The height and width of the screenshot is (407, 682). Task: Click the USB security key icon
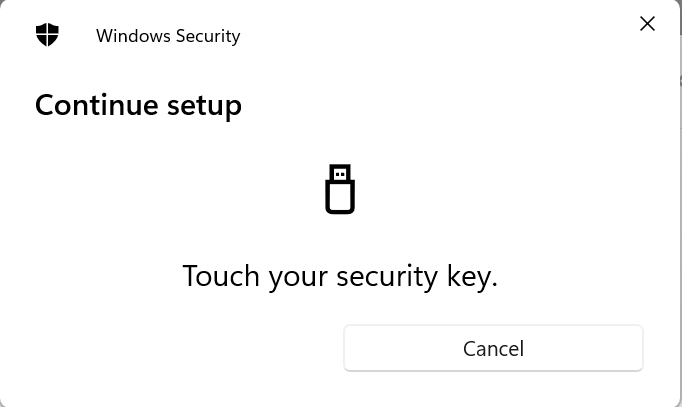pyautogui.click(x=340, y=189)
